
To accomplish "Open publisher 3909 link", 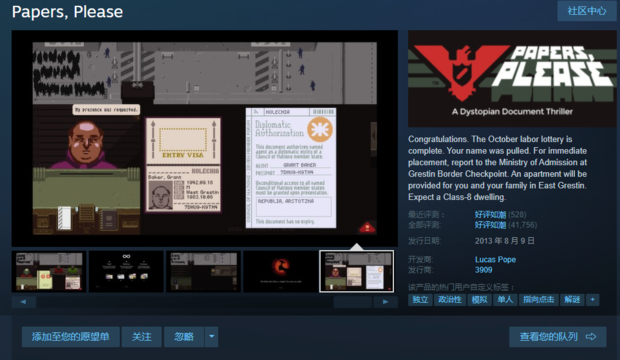I will (x=483, y=270).
